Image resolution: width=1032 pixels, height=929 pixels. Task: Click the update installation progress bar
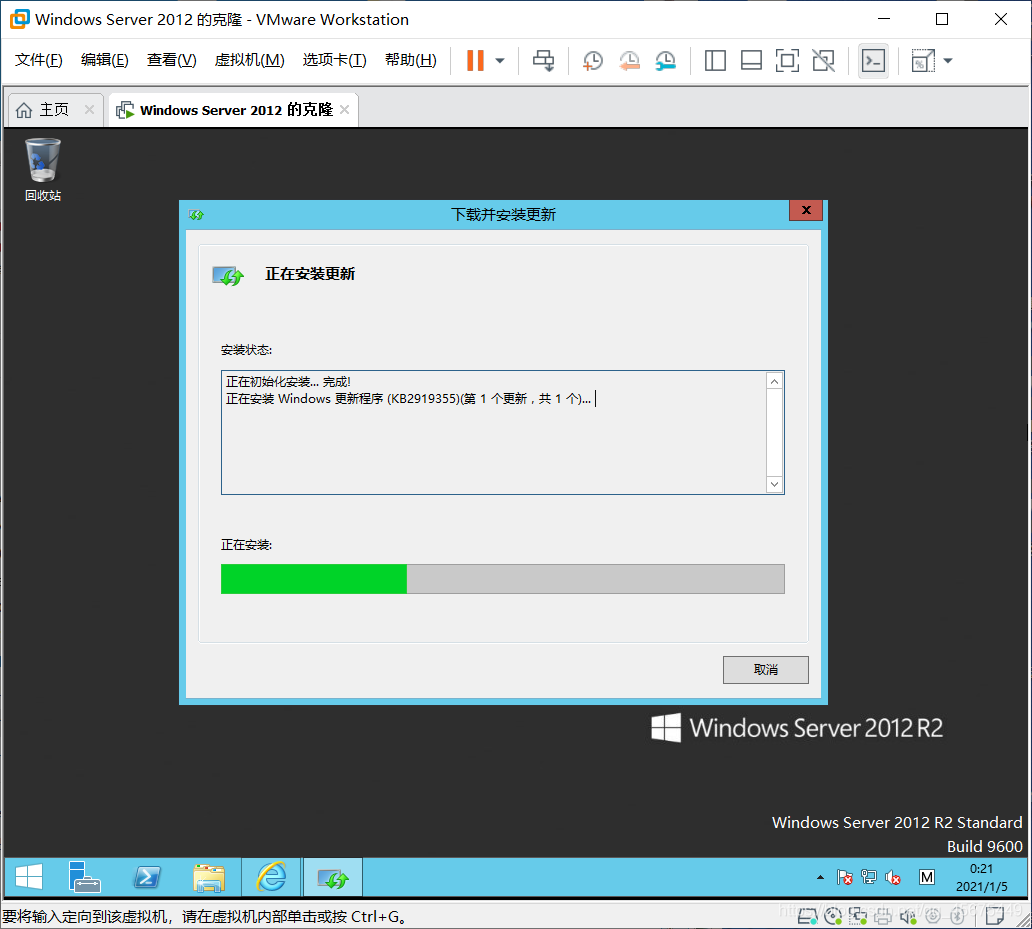[502, 578]
